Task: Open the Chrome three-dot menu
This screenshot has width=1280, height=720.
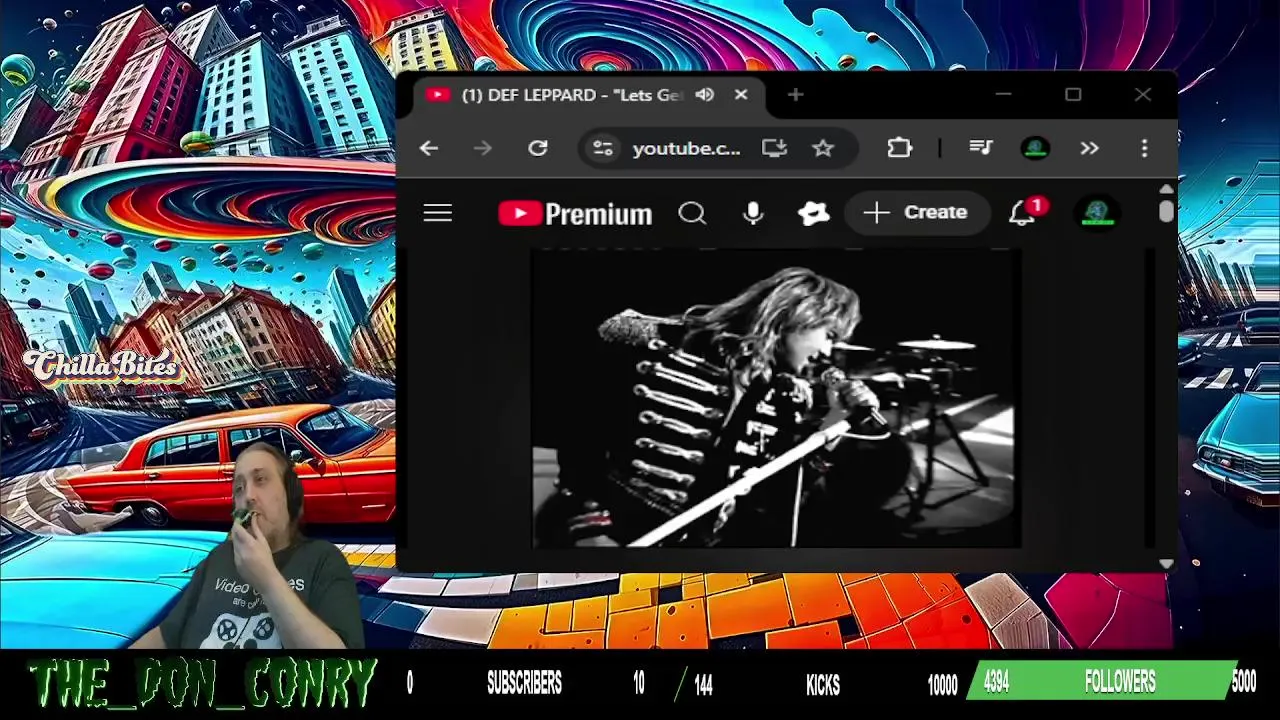Action: click(x=1145, y=148)
